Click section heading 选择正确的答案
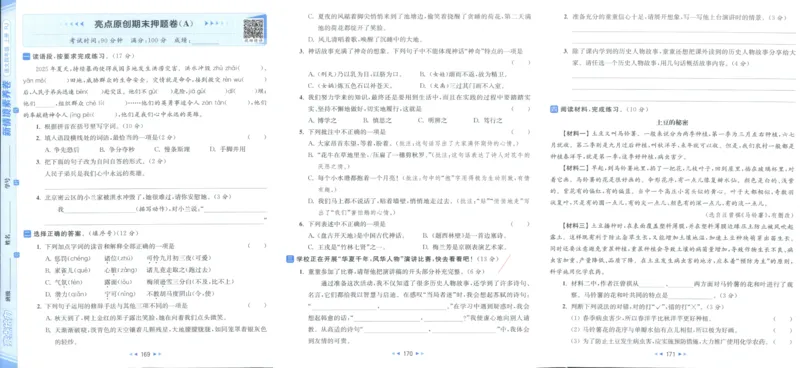800x368 pixels. pyautogui.click(x=59, y=234)
